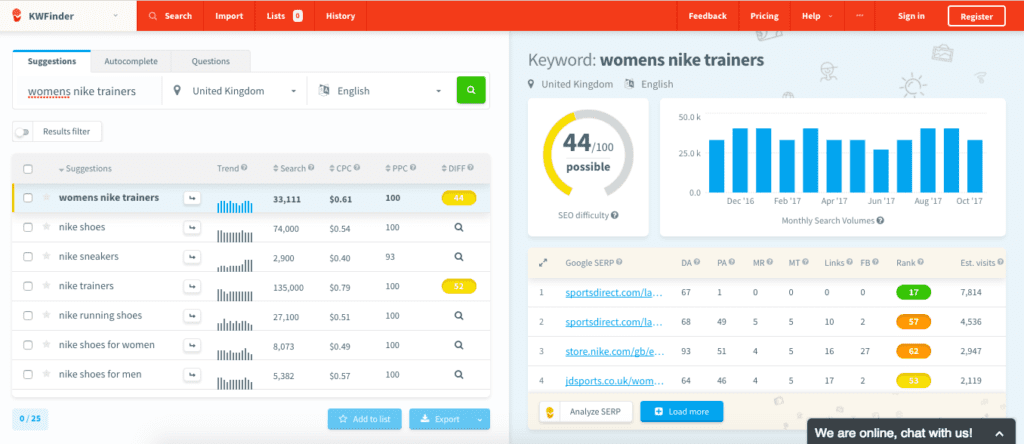Screen dimensions: 1024x444
Task: Sort by Search volume column
Action: point(290,168)
